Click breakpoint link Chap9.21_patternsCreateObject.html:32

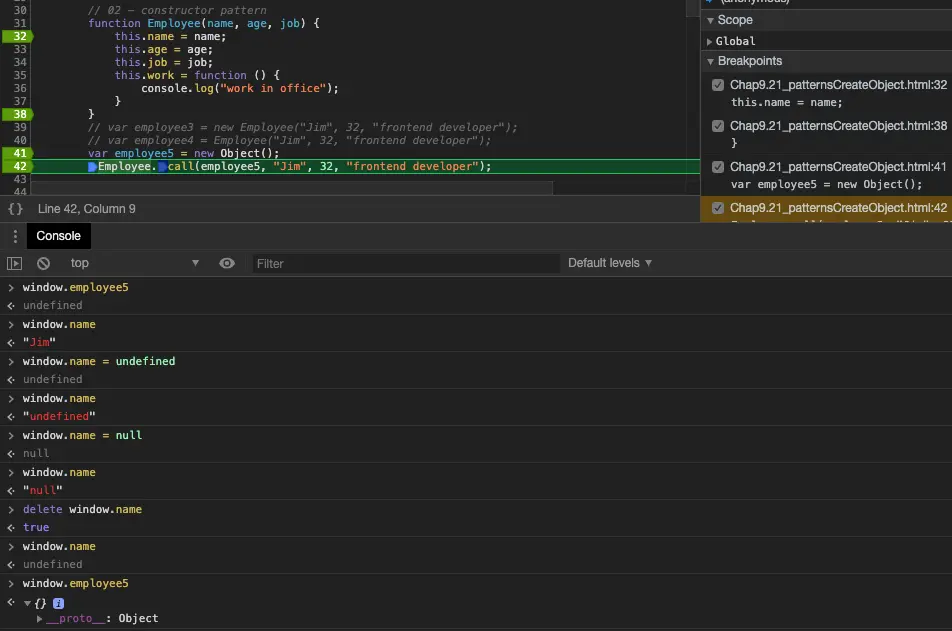click(838, 85)
